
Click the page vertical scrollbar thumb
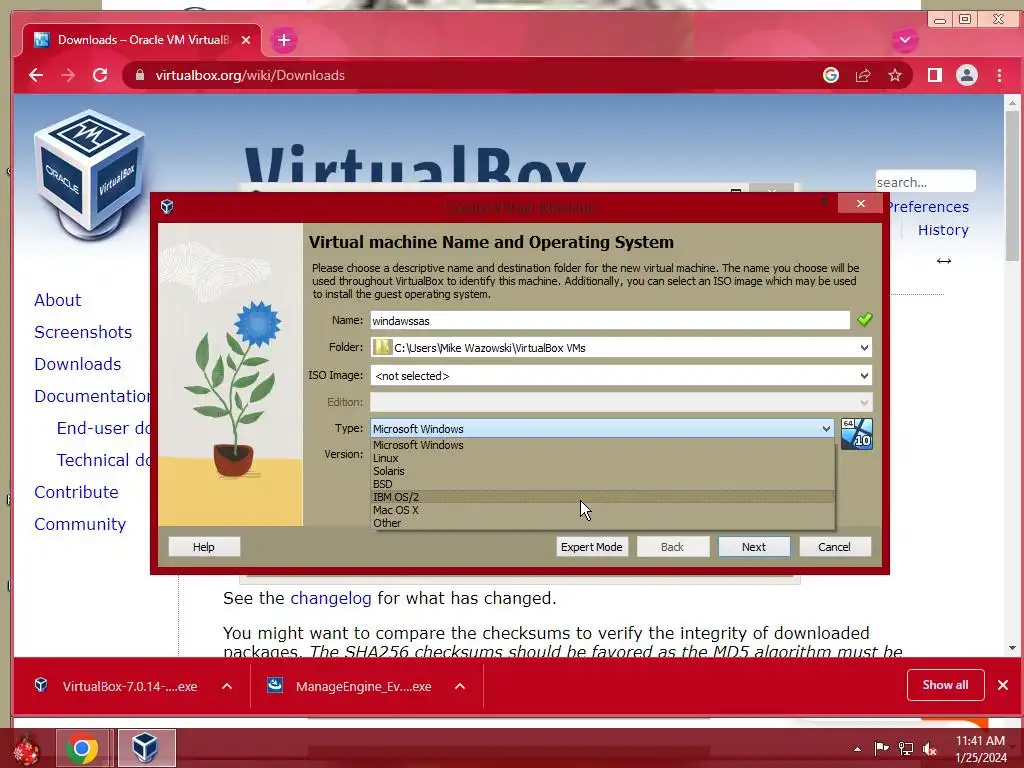[x=1012, y=185]
